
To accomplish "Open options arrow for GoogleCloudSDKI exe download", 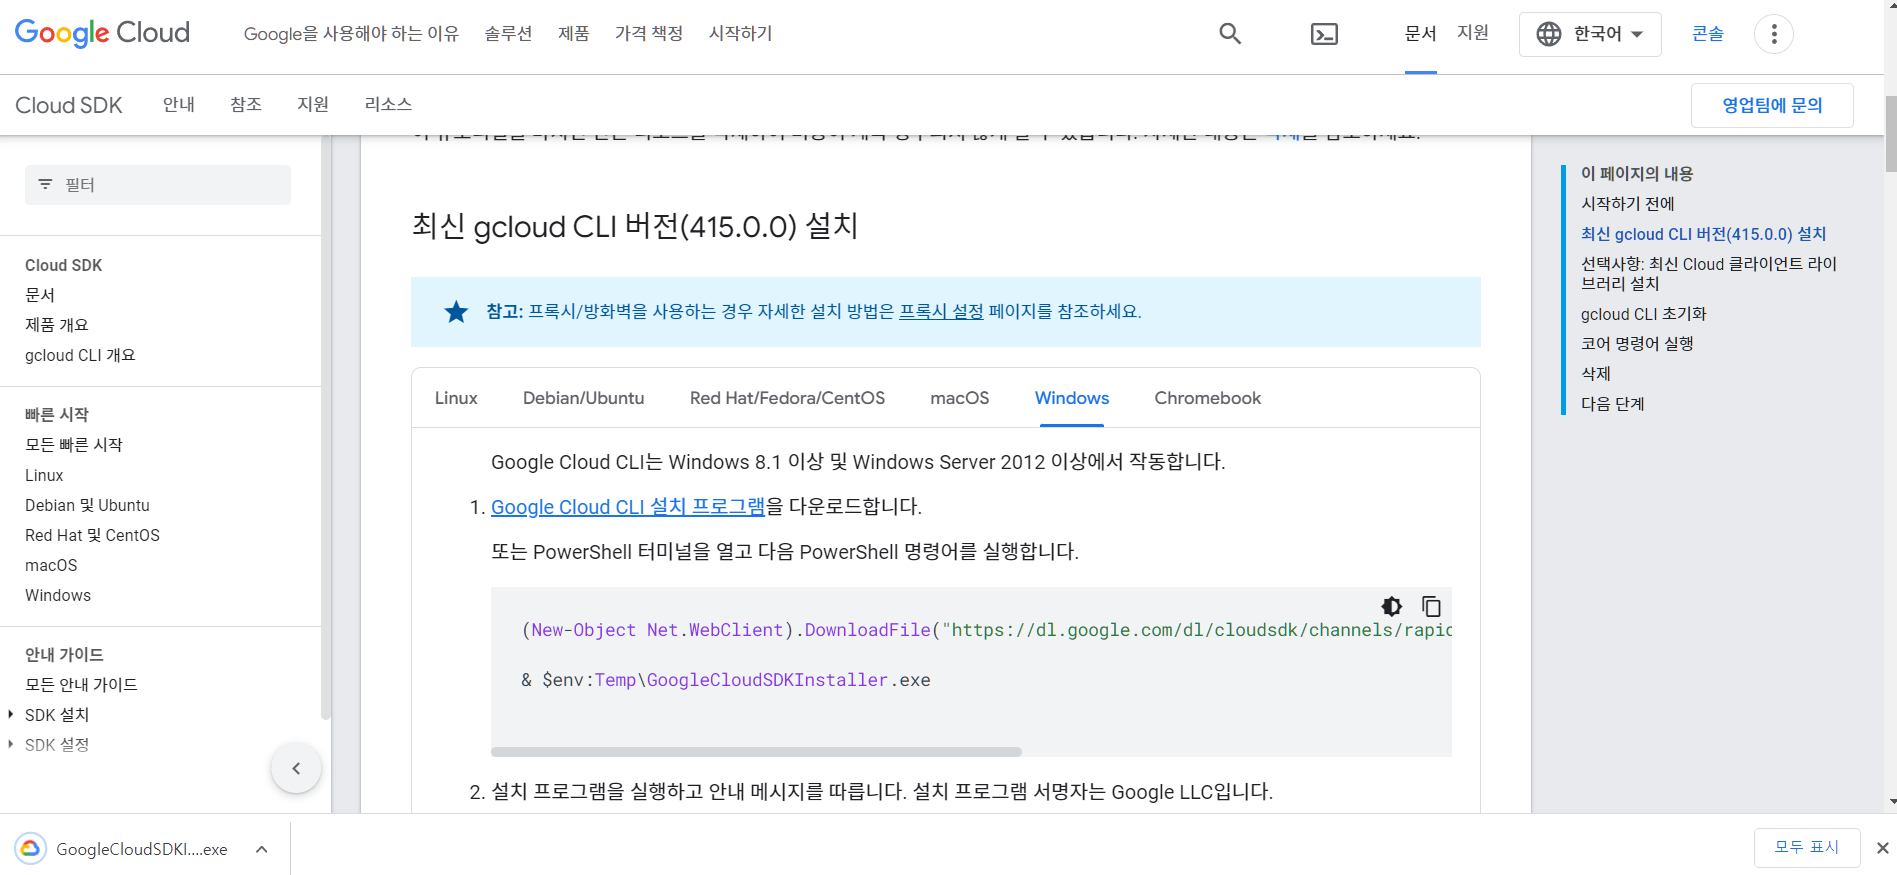I will pos(261,849).
